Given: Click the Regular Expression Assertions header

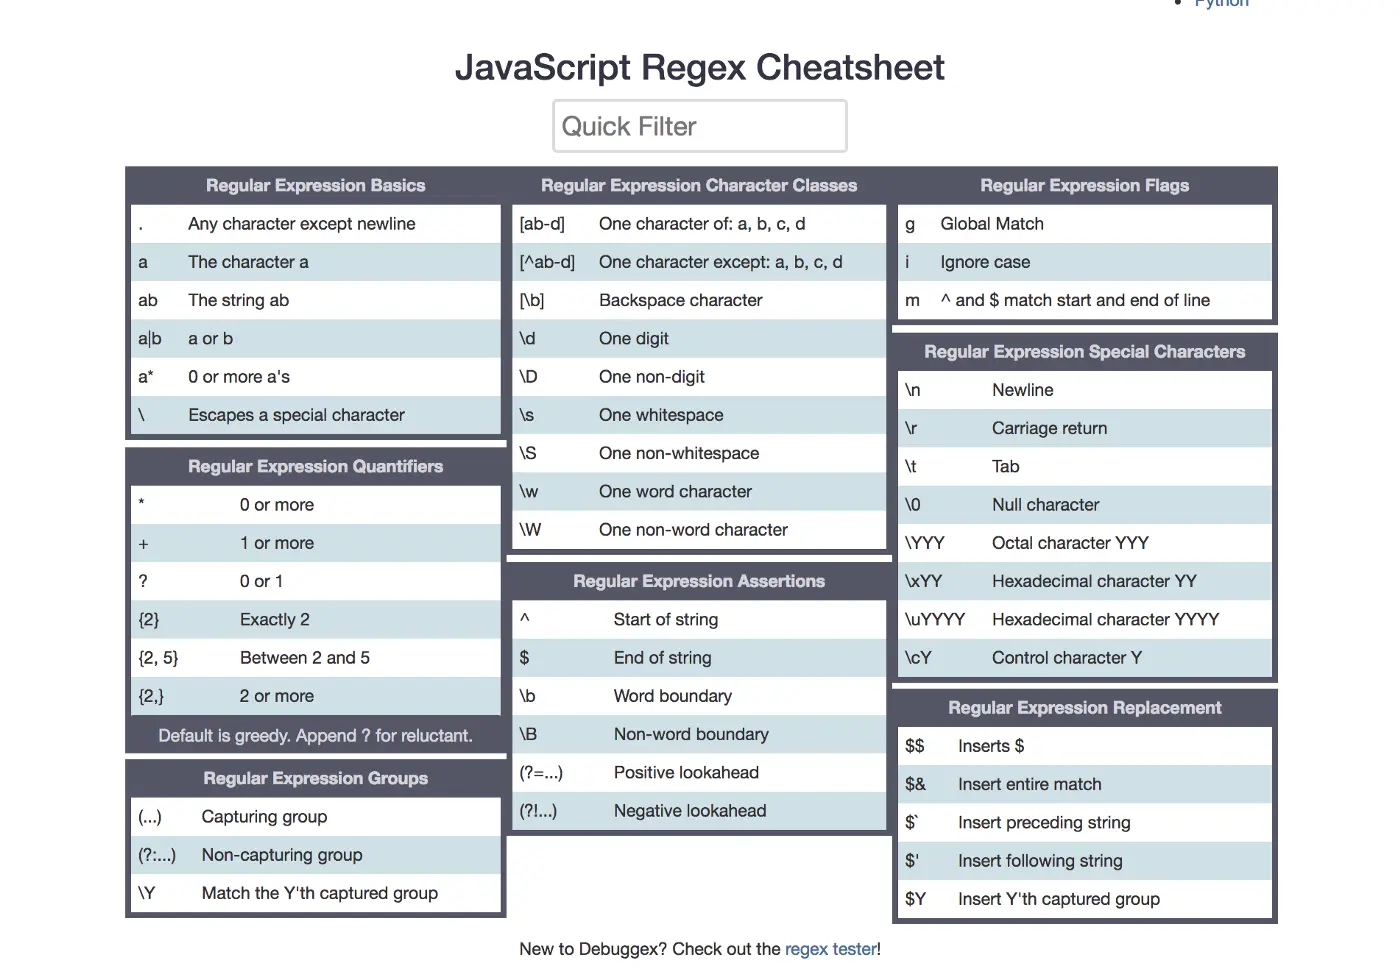Looking at the screenshot, I should click(698, 580).
